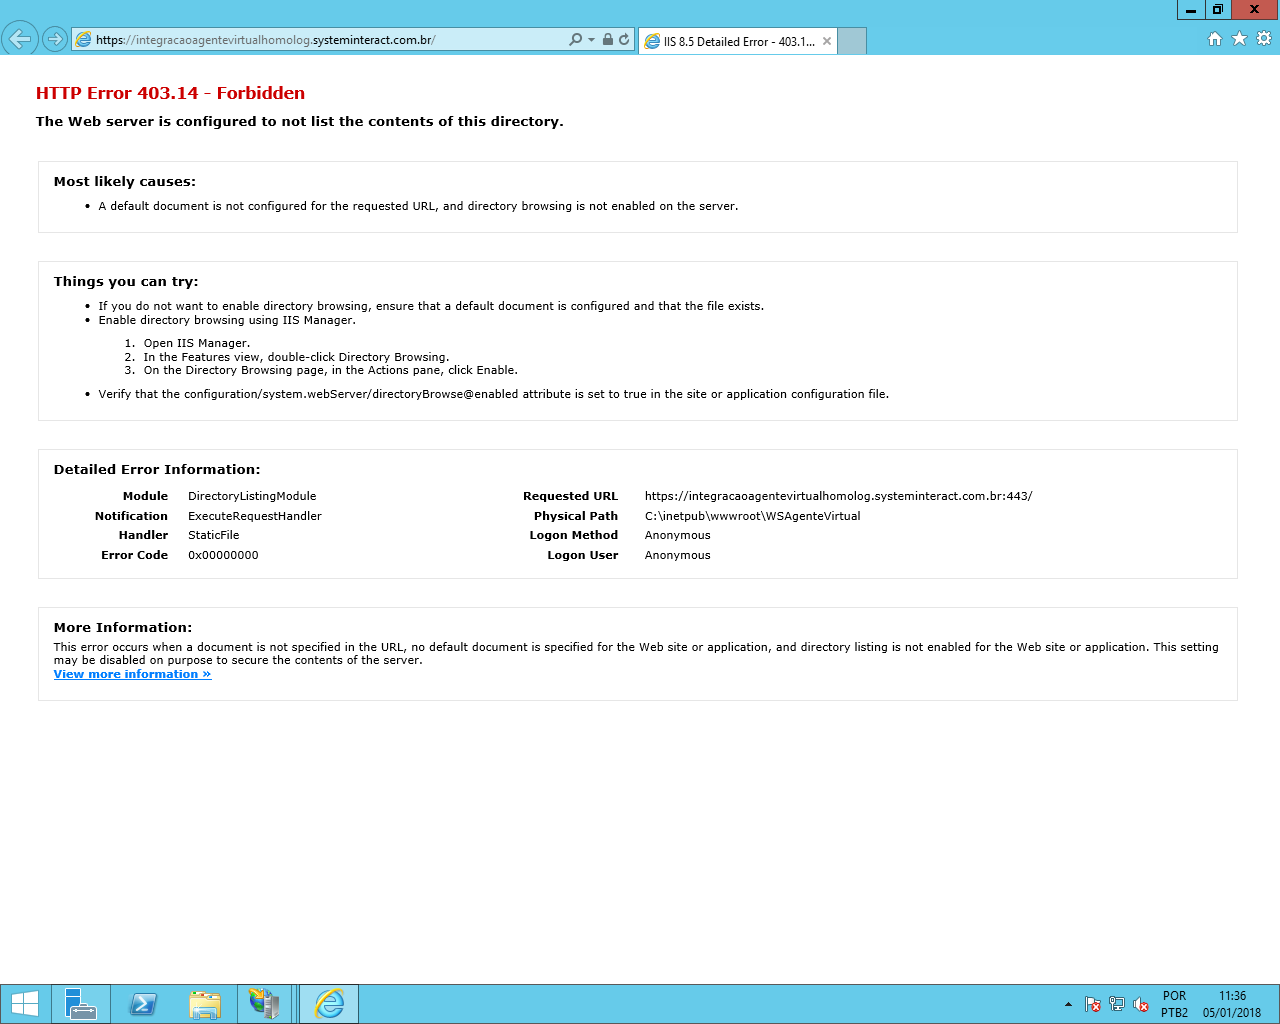Open File Explorer from taskbar
The image size is (1280, 1024).
(204, 1004)
